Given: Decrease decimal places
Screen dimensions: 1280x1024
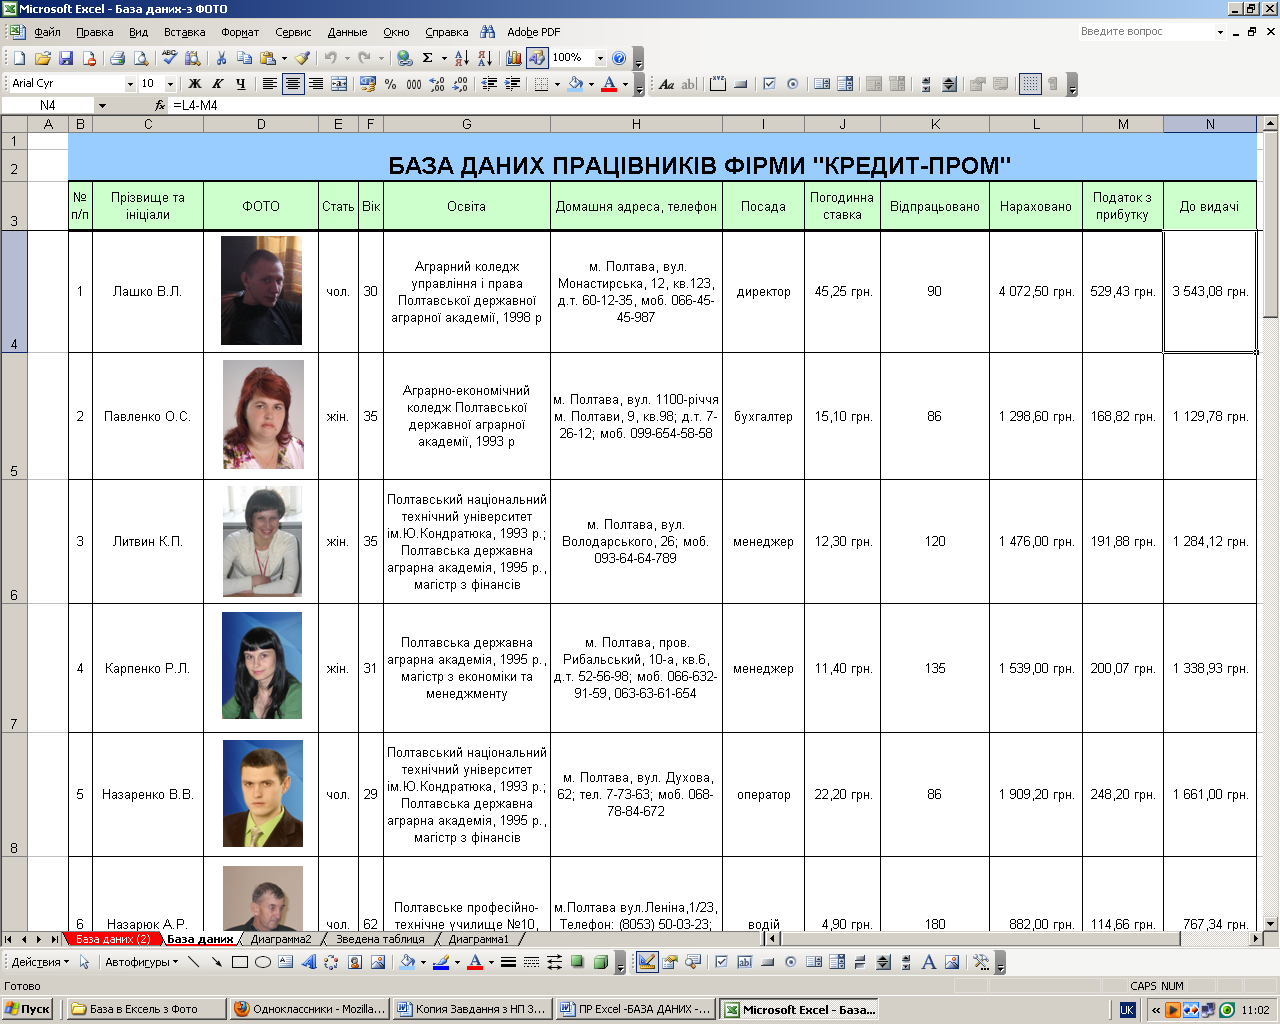Looking at the screenshot, I should pyautogui.click(x=460, y=84).
